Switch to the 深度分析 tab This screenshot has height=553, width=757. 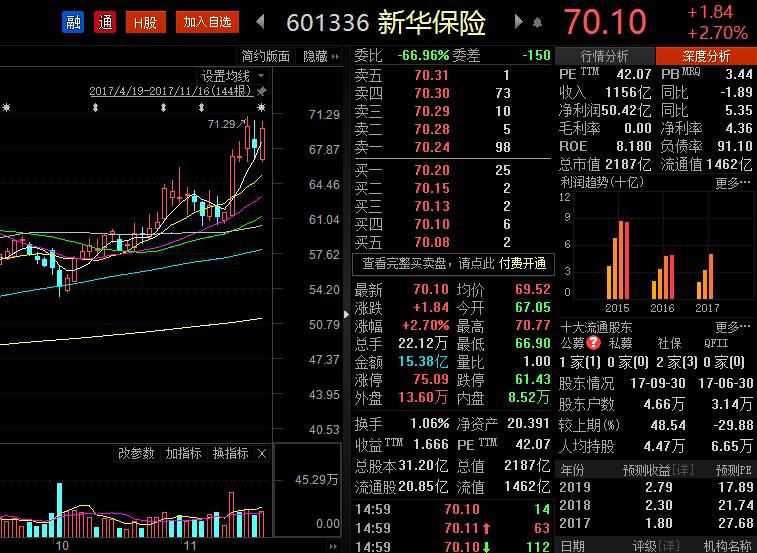706,56
